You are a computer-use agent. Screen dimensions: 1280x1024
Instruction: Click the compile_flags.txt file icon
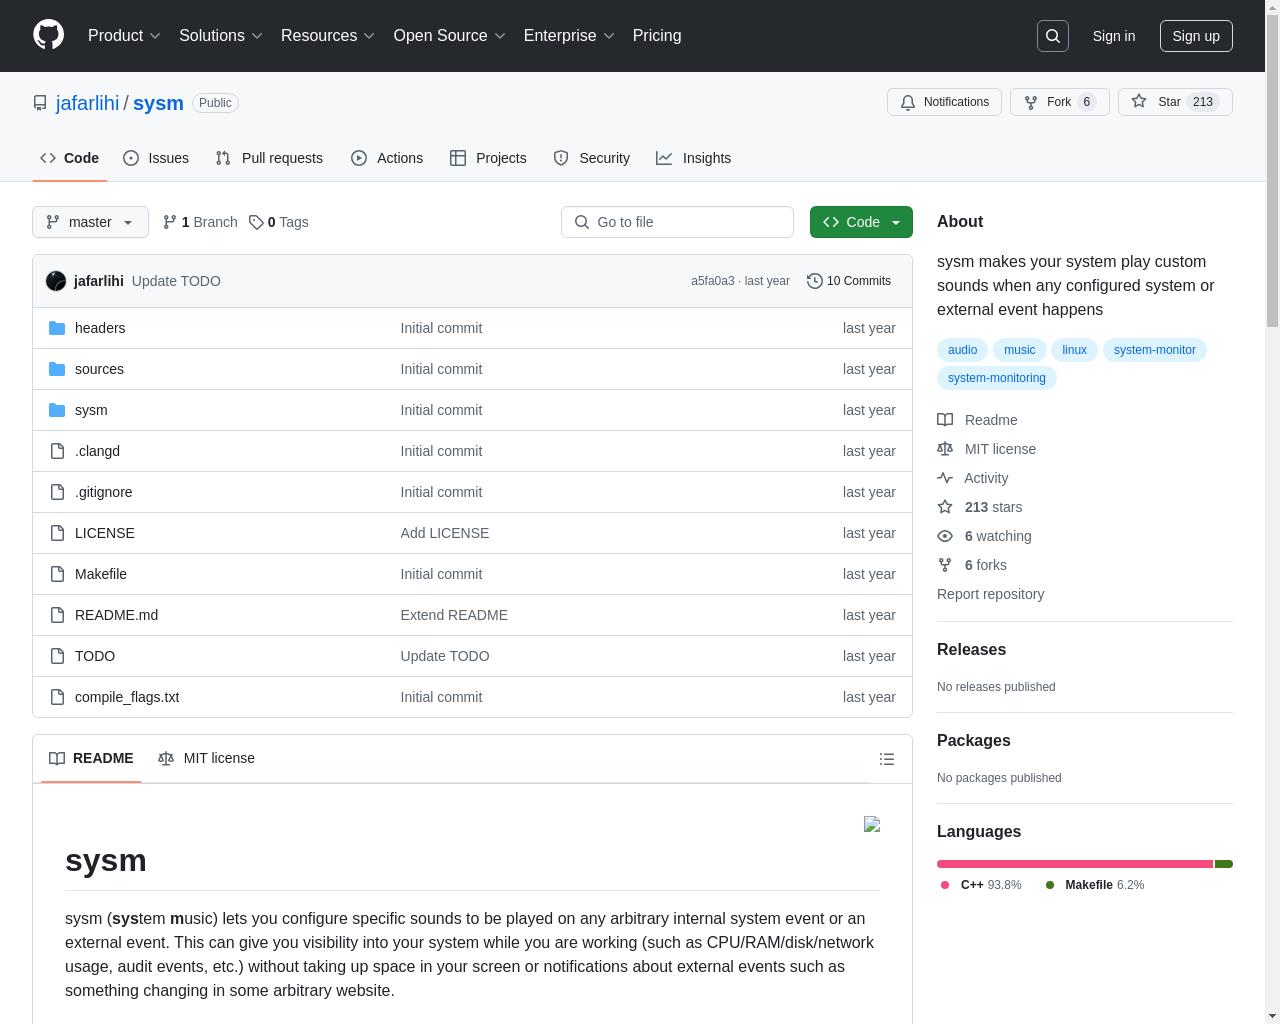click(57, 697)
